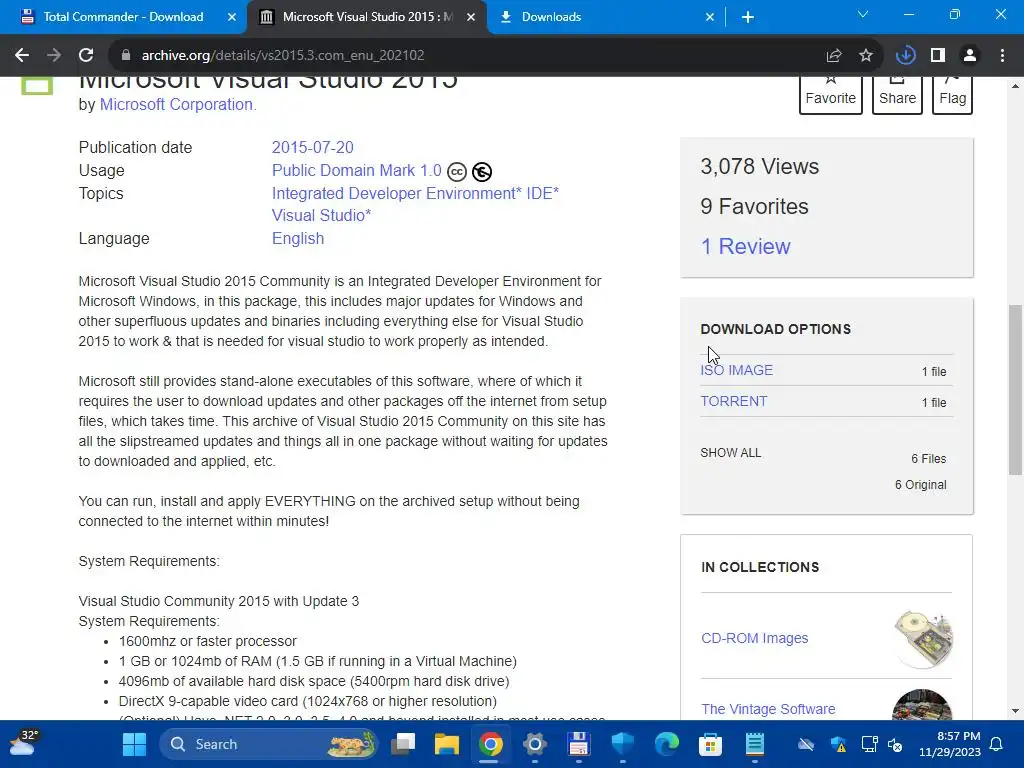Select the Microsoft Visual Studio 2015 tab
The image size is (1024, 768).
(367, 17)
